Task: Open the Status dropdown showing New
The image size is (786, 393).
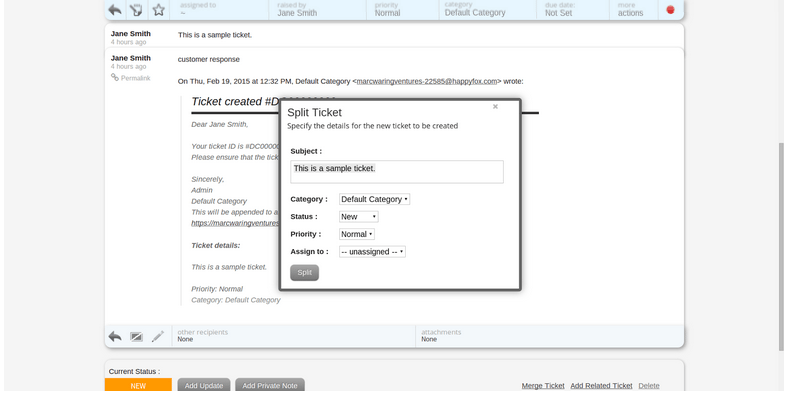Action: click(x=358, y=217)
